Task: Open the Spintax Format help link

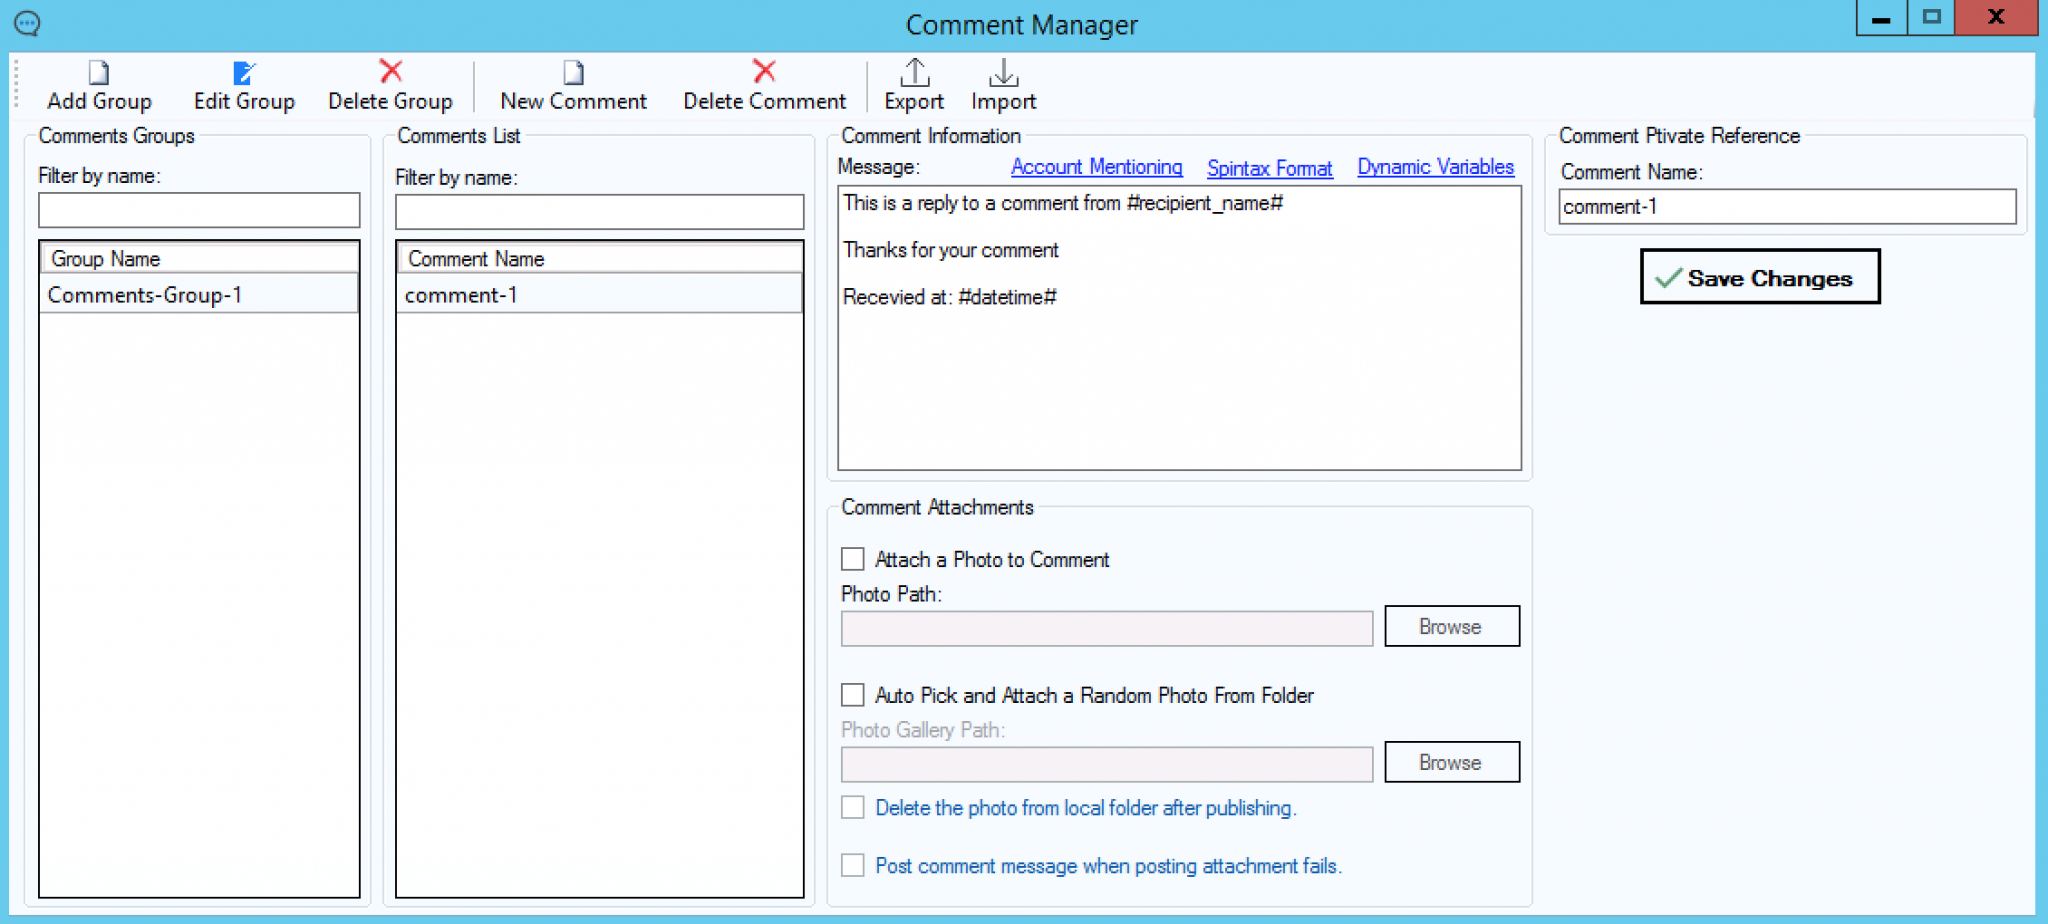Action: pos(1269,168)
